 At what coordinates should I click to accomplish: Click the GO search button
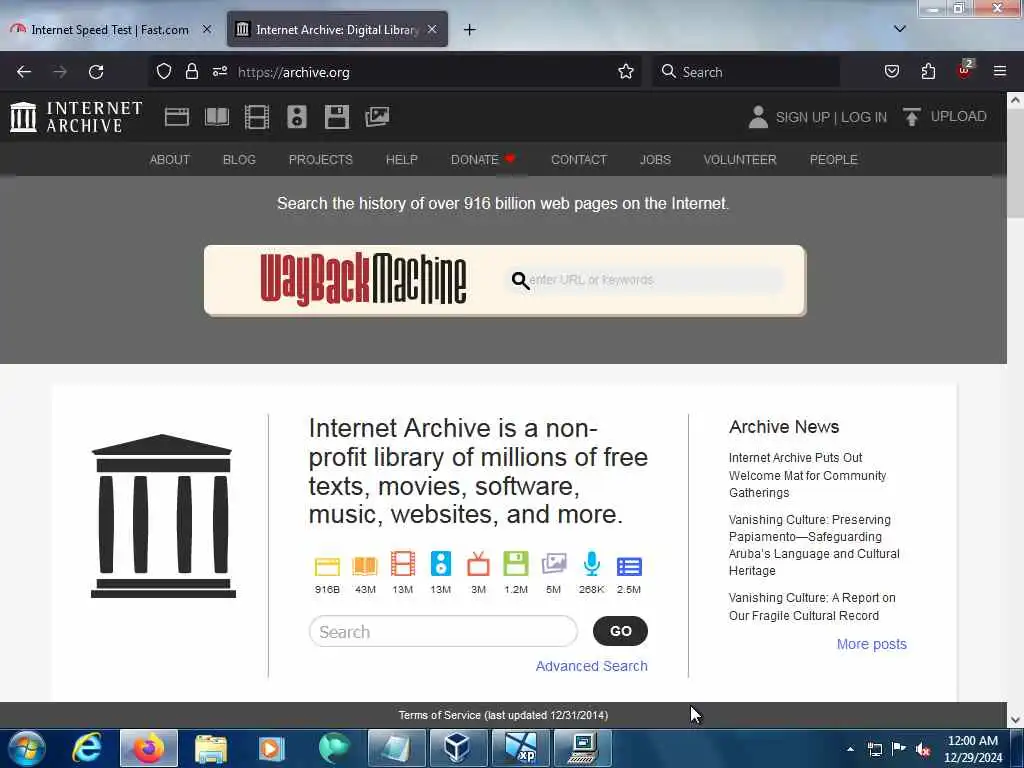[620, 631]
